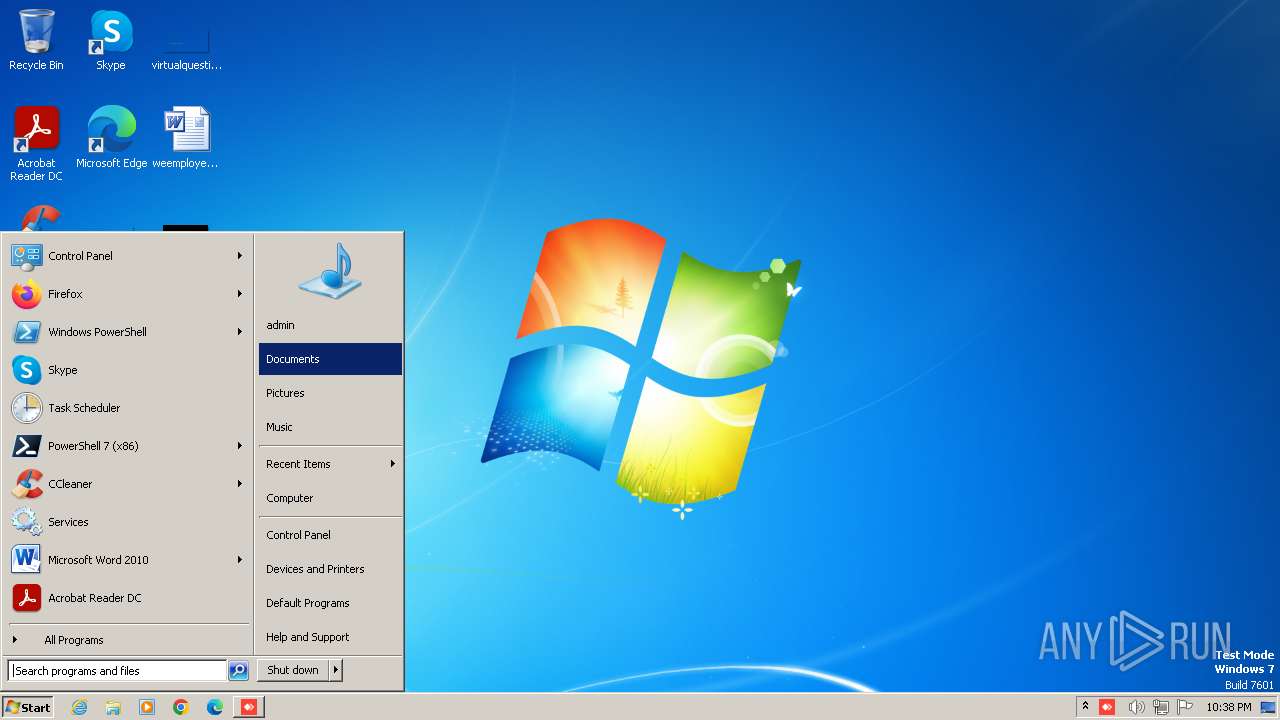Launch CCleaner from the Start menu
Image resolution: width=1280 pixels, height=720 pixels.
[128, 484]
